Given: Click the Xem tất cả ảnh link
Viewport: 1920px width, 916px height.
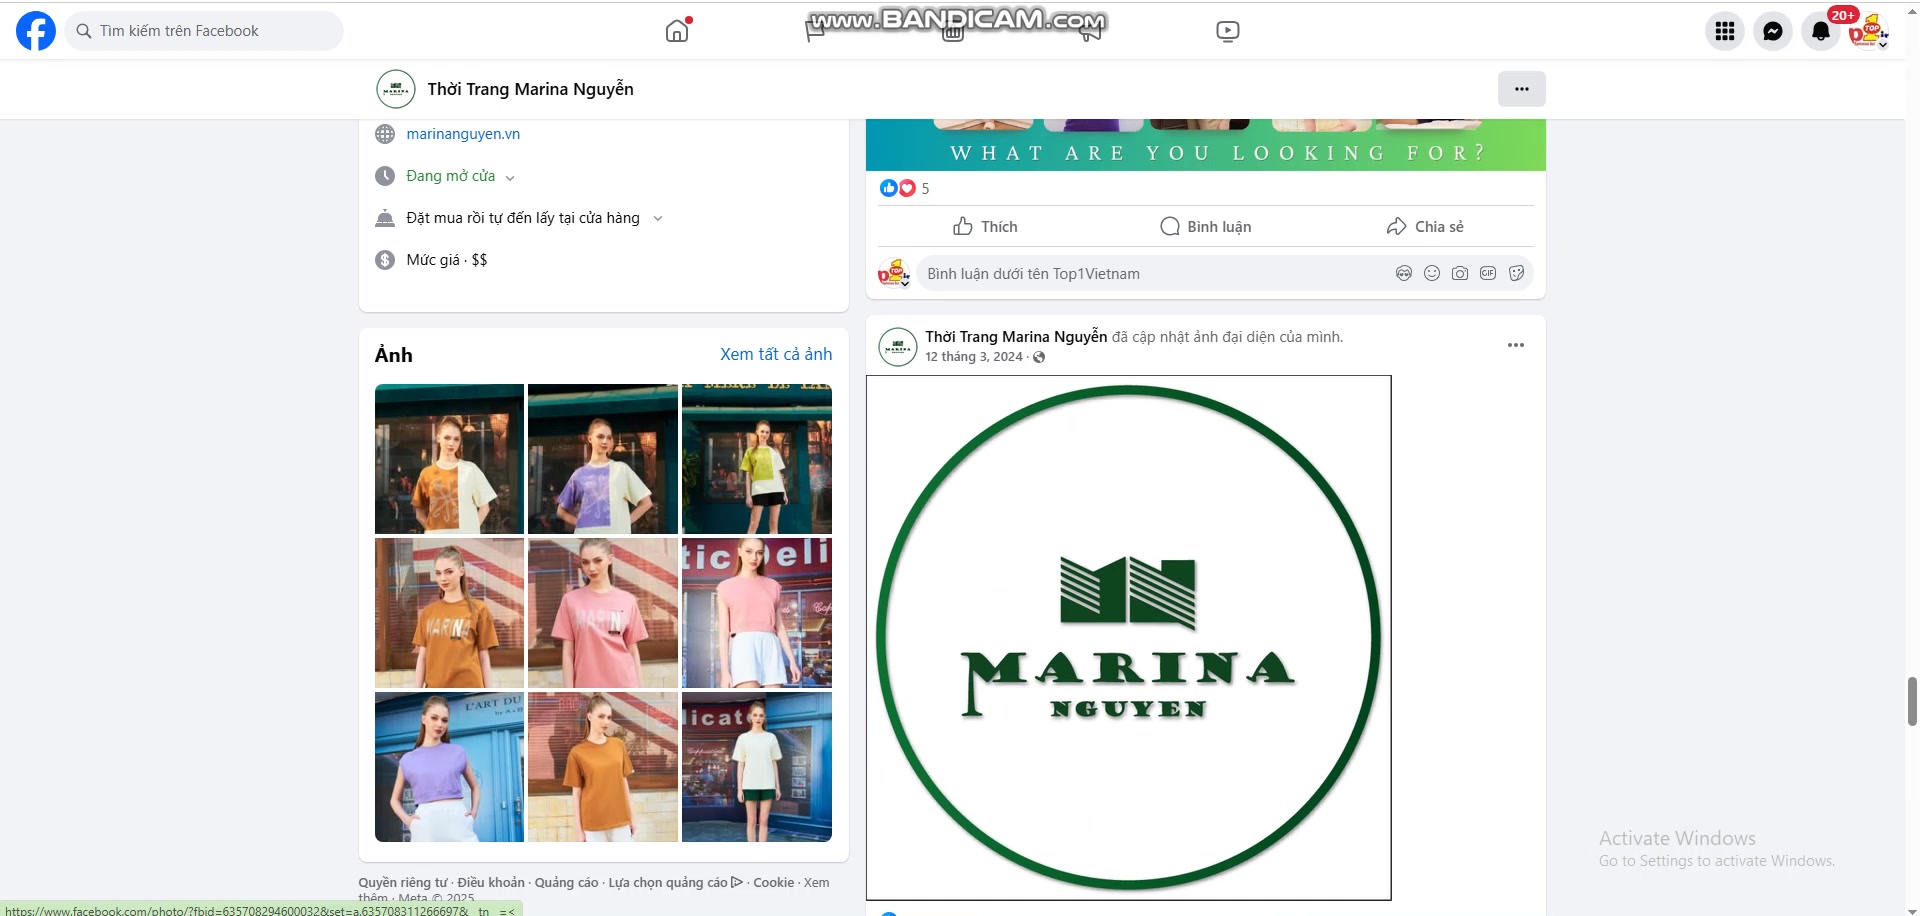Looking at the screenshot, I should 775,354.
